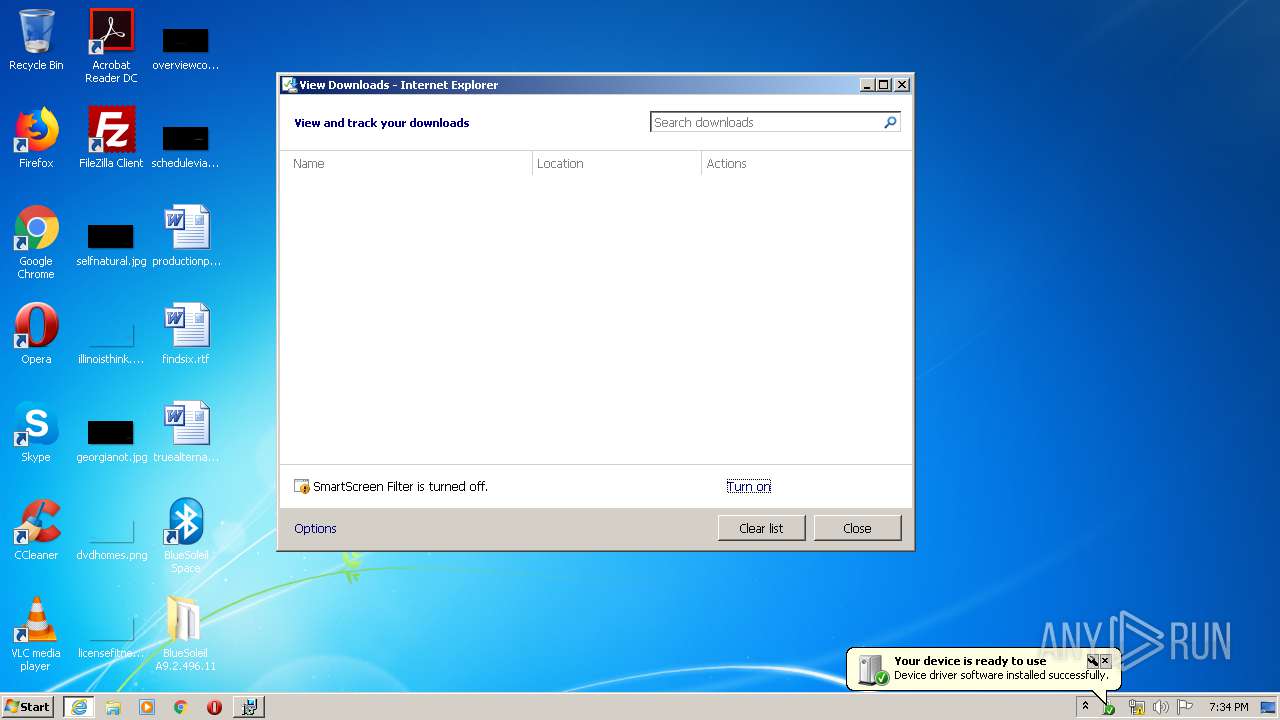Screen dimensions: 1280x720
Task: Open the network tray icon
Action: click(1136, 707)
